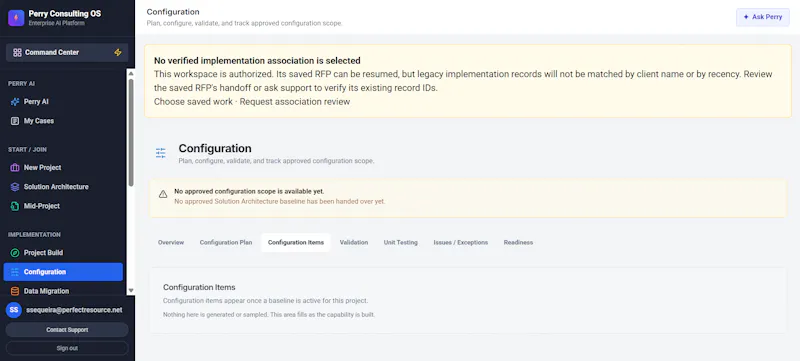
Task: Open Solution Architecture section
Action: coord(63,187)
